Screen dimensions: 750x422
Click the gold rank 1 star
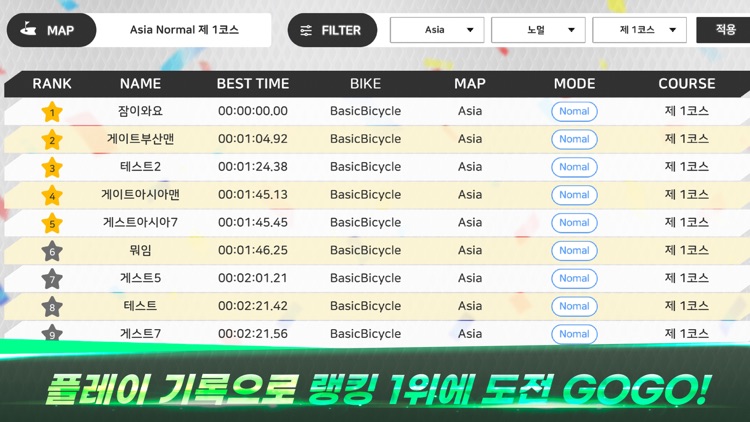52,112
